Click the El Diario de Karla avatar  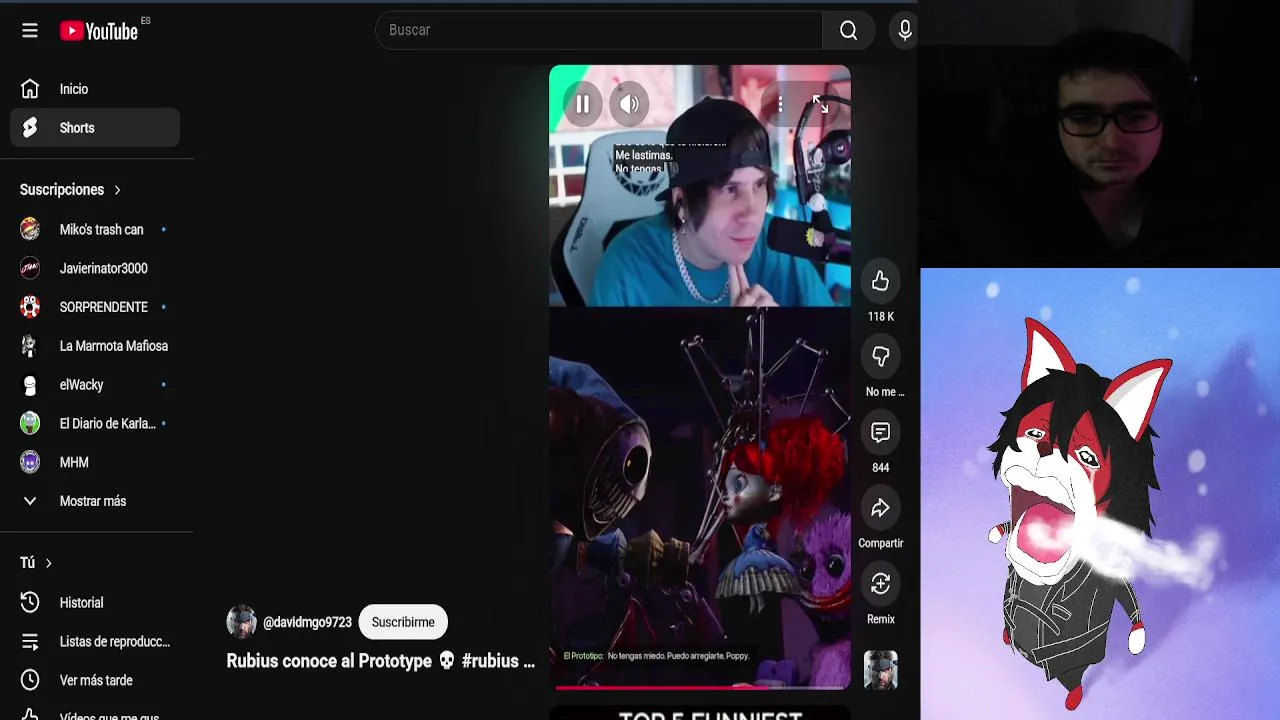(x=30, y=424)
